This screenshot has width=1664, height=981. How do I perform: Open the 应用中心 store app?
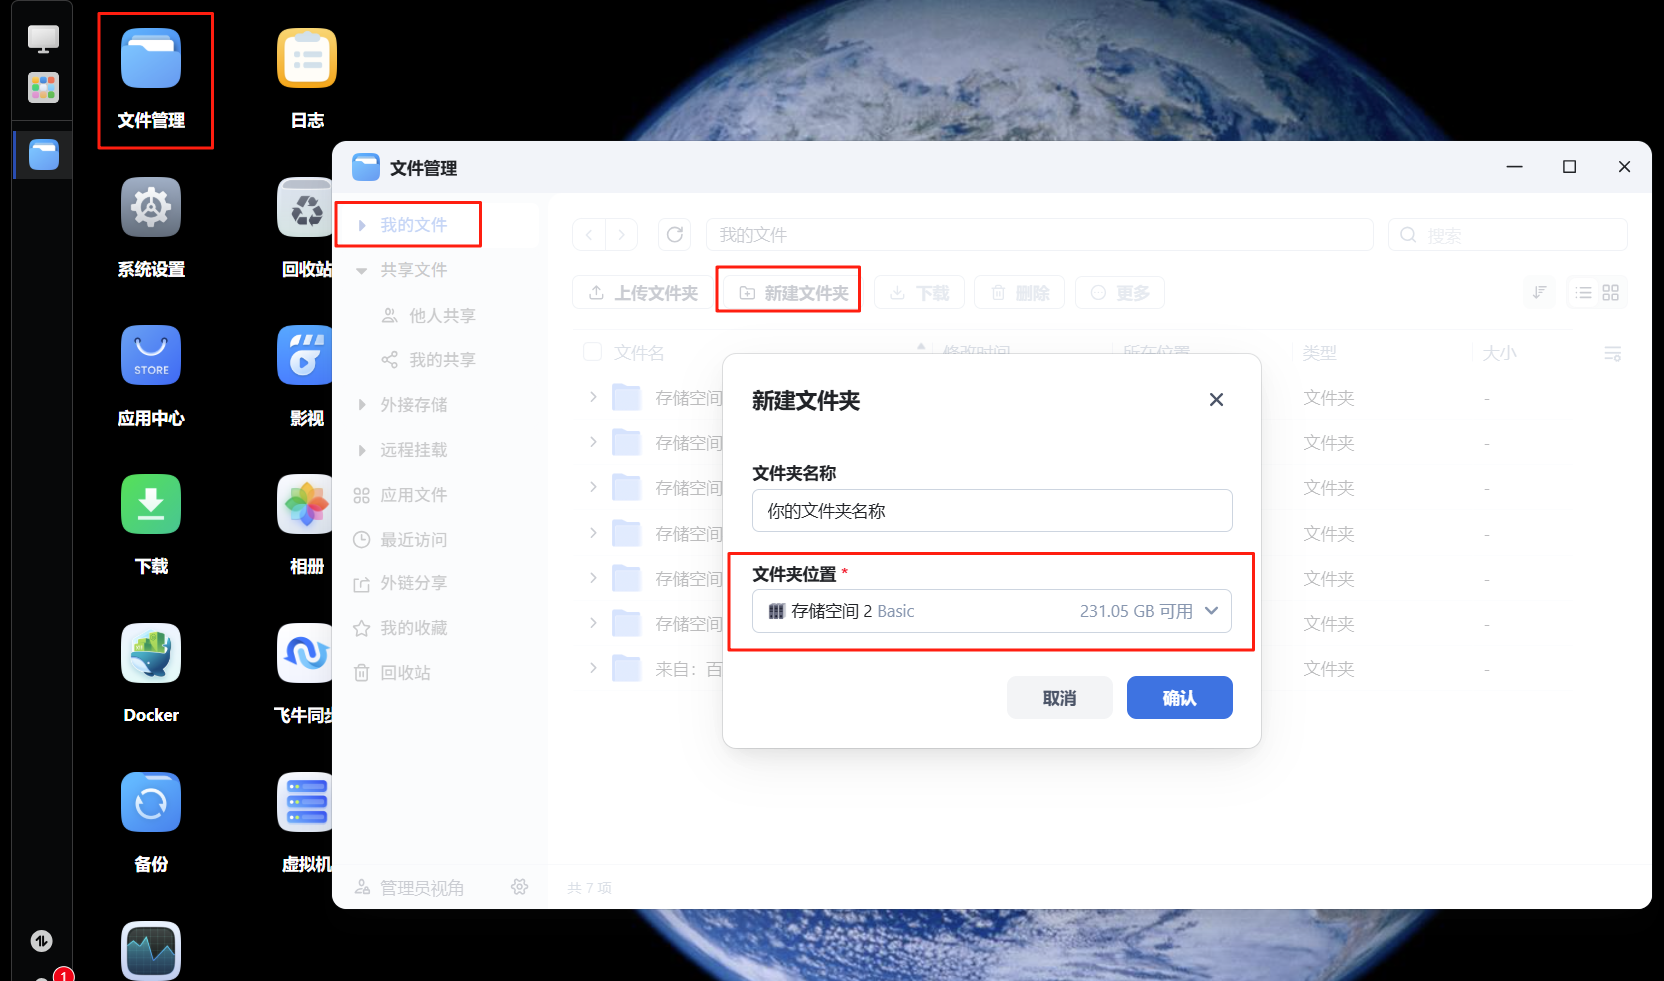coord(151,376)
